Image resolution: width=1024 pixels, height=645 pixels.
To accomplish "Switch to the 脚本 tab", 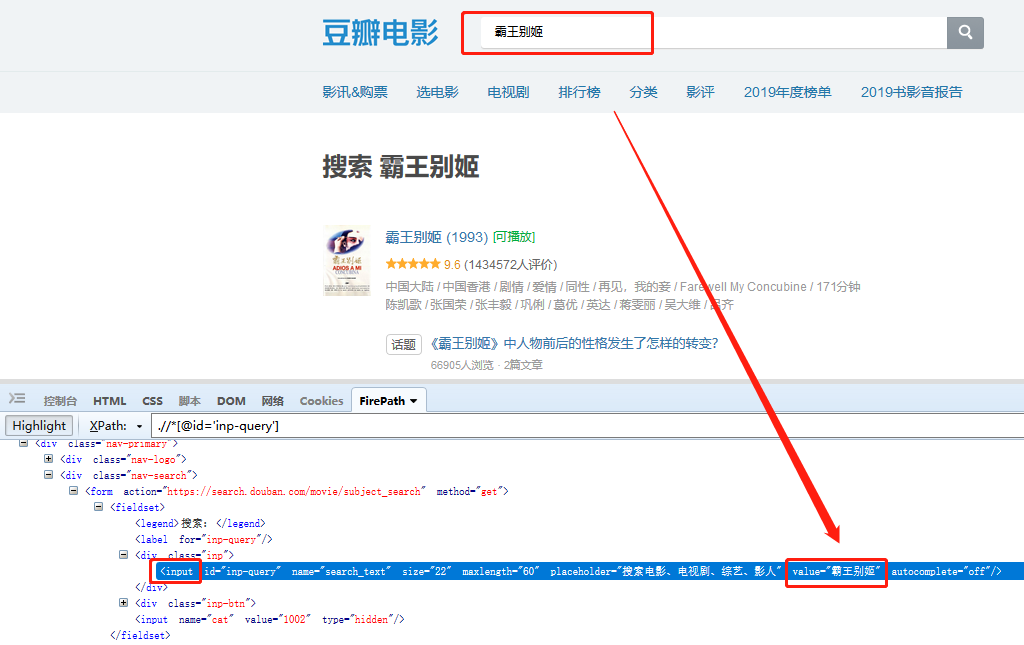I will click(189, 401).
